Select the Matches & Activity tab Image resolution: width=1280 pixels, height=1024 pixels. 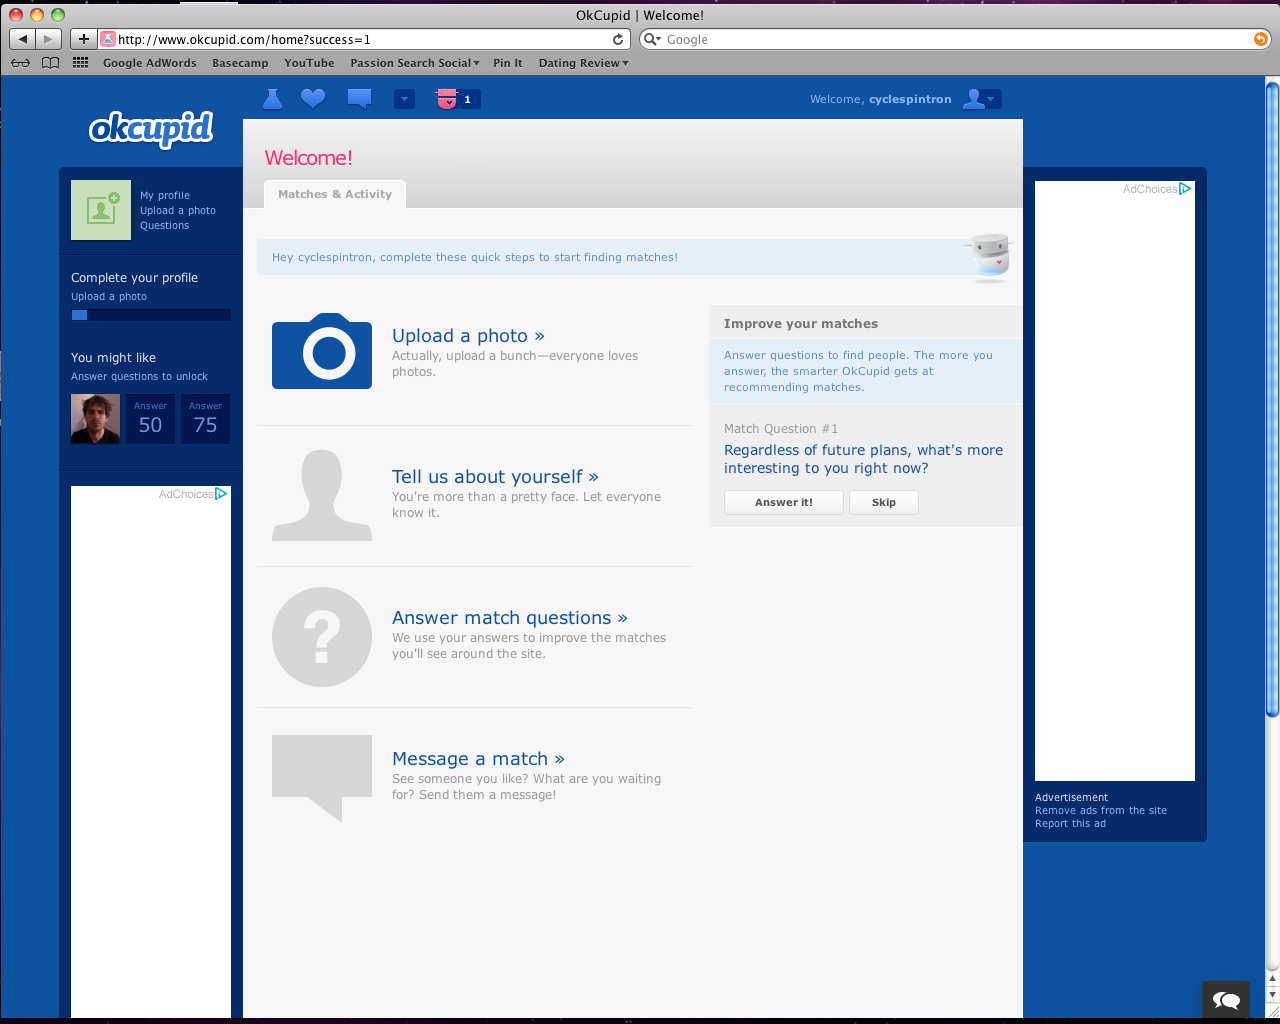click(335, 194)
